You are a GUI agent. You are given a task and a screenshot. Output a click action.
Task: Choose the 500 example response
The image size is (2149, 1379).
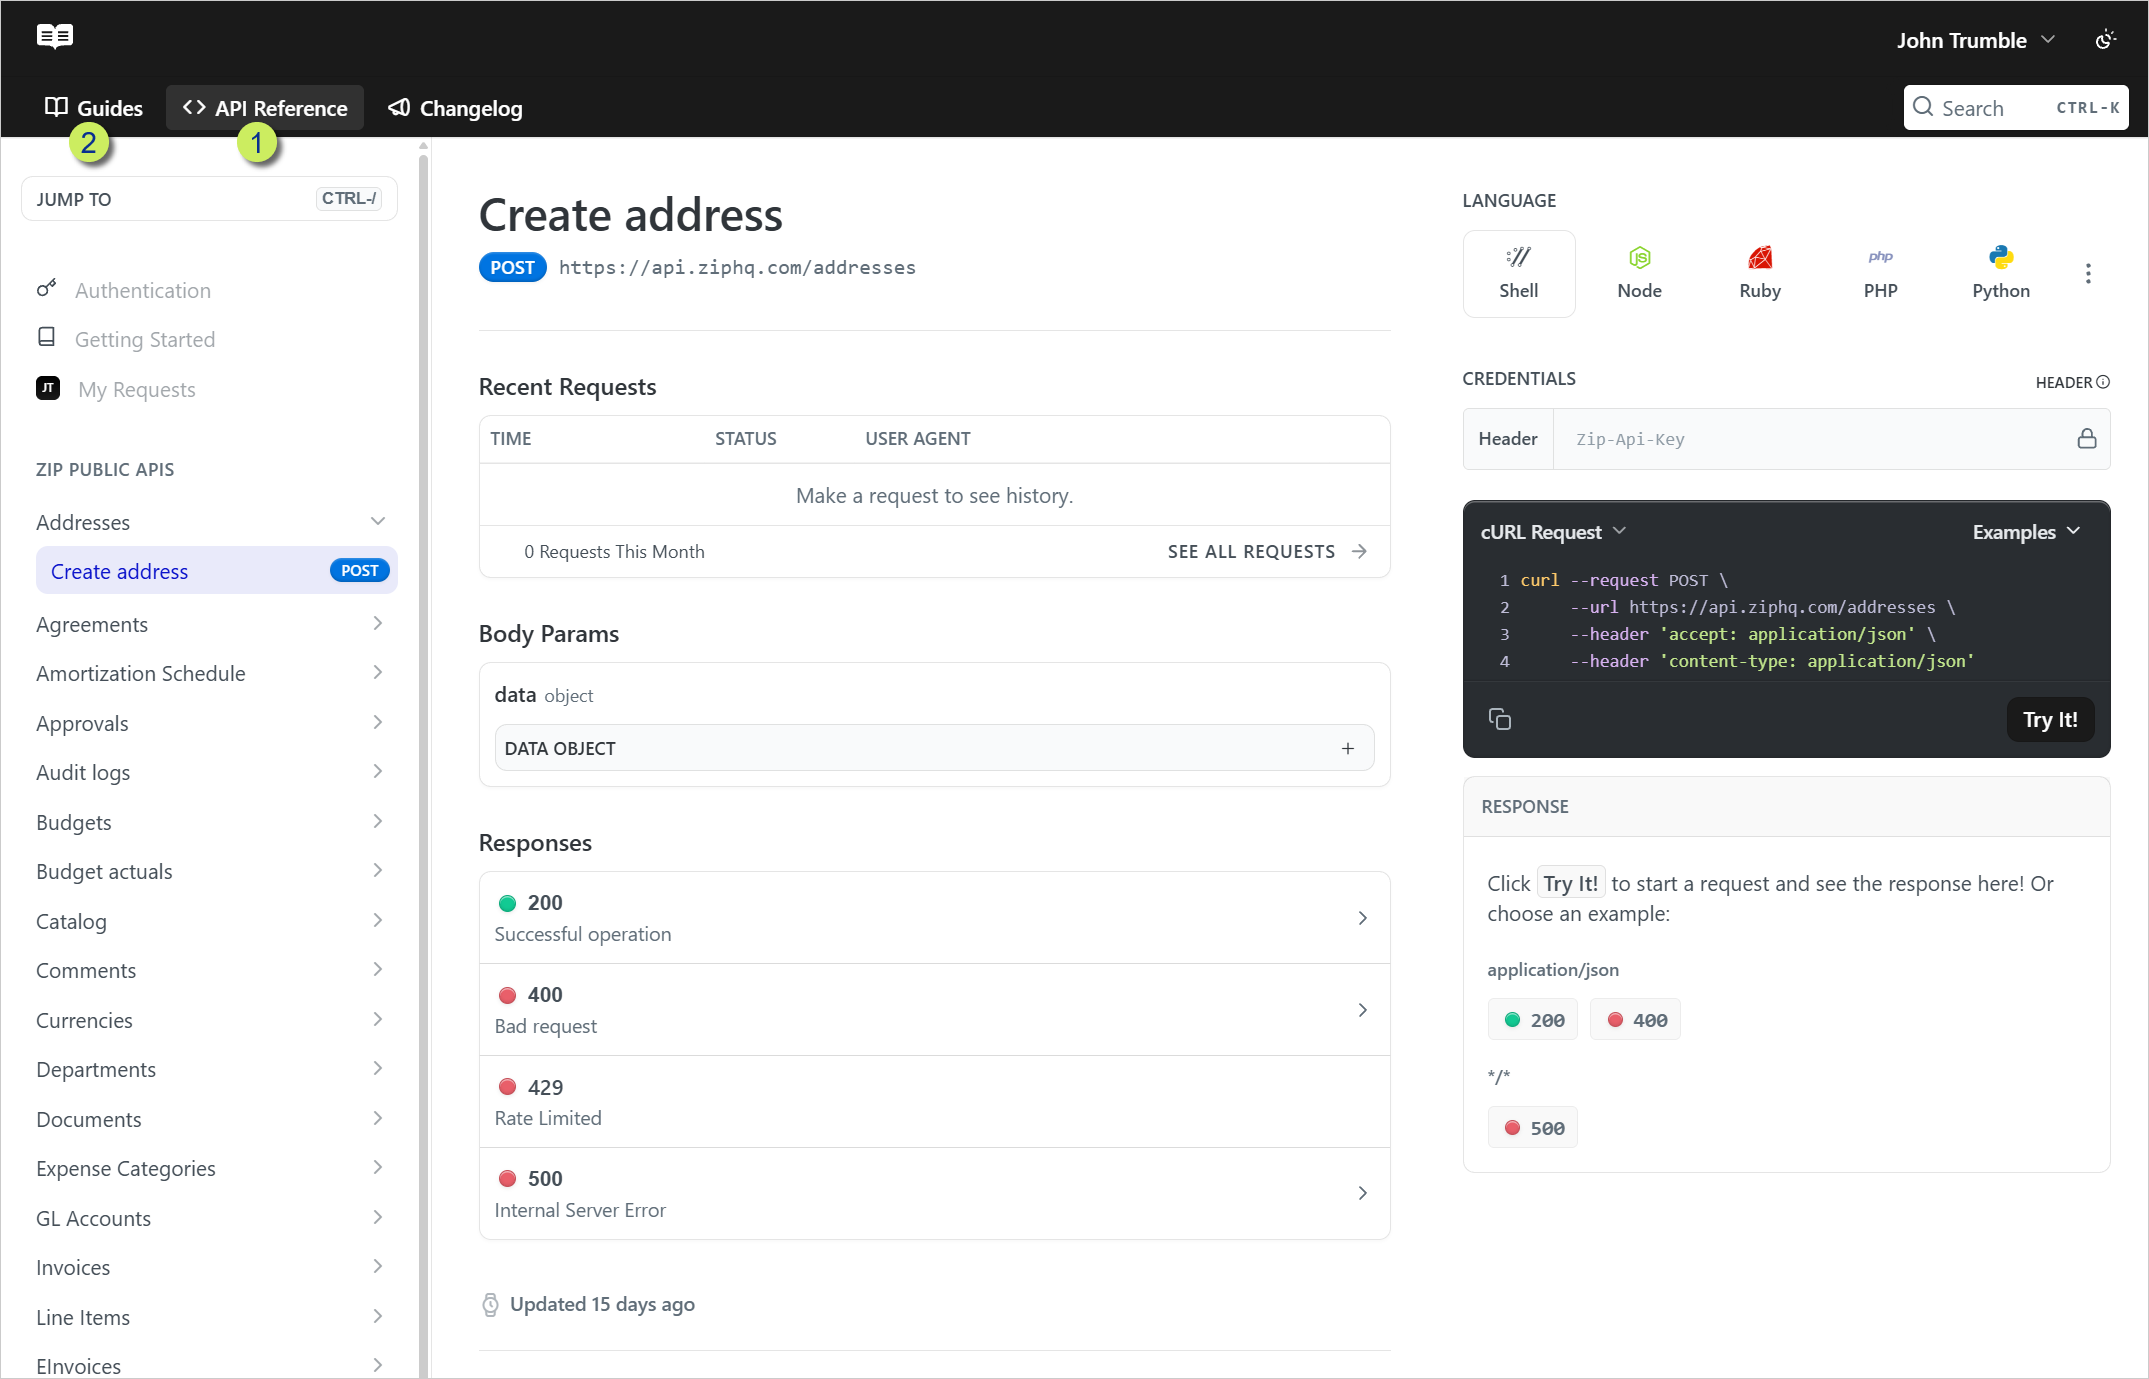1533,1128
